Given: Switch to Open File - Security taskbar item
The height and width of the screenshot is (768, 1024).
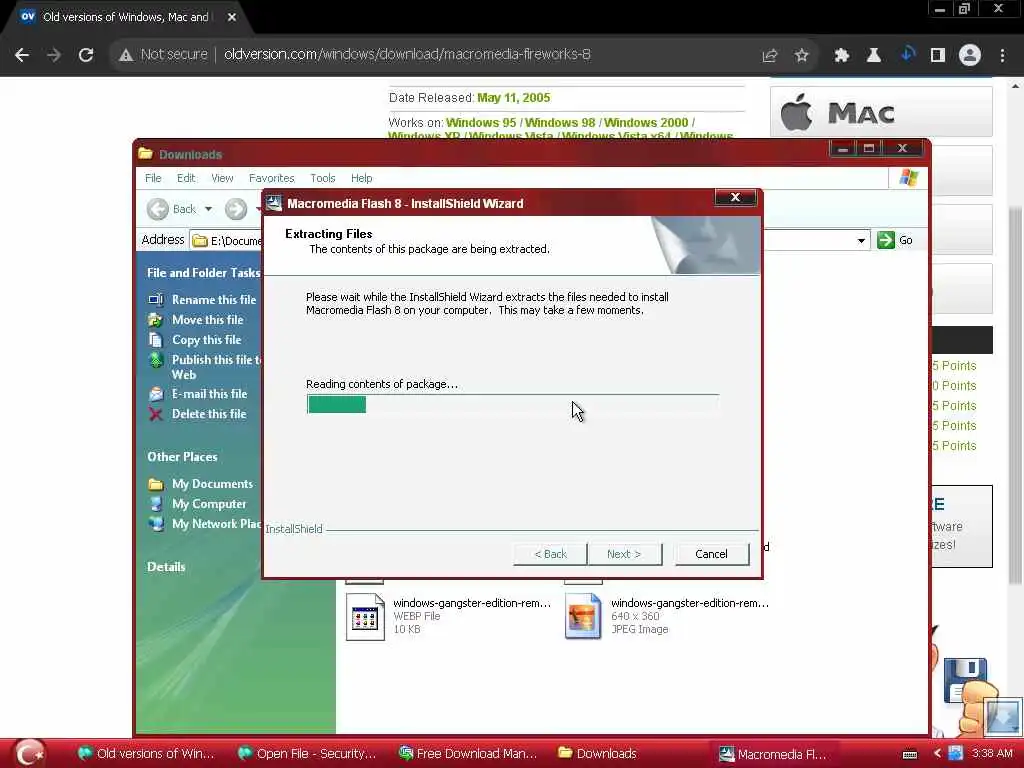Looking at the screenshot, I should (x=307, y=754).
